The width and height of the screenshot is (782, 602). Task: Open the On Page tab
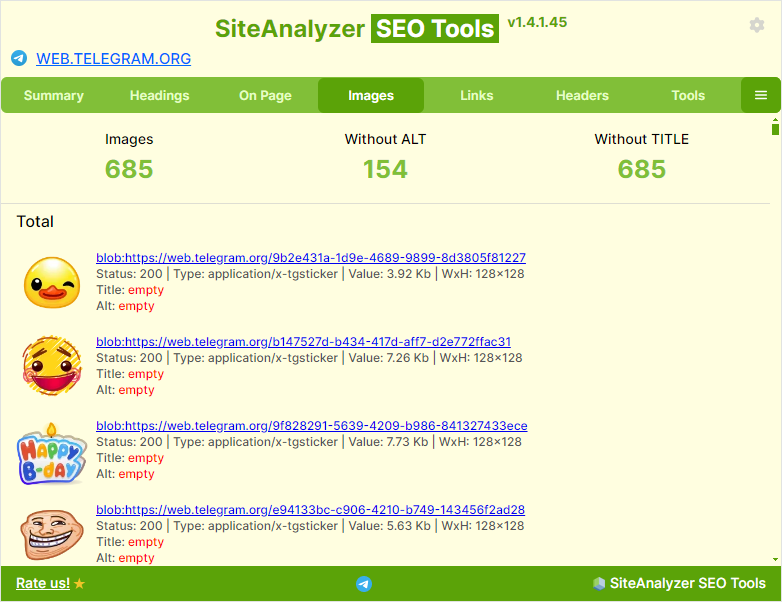pos(265,95)
